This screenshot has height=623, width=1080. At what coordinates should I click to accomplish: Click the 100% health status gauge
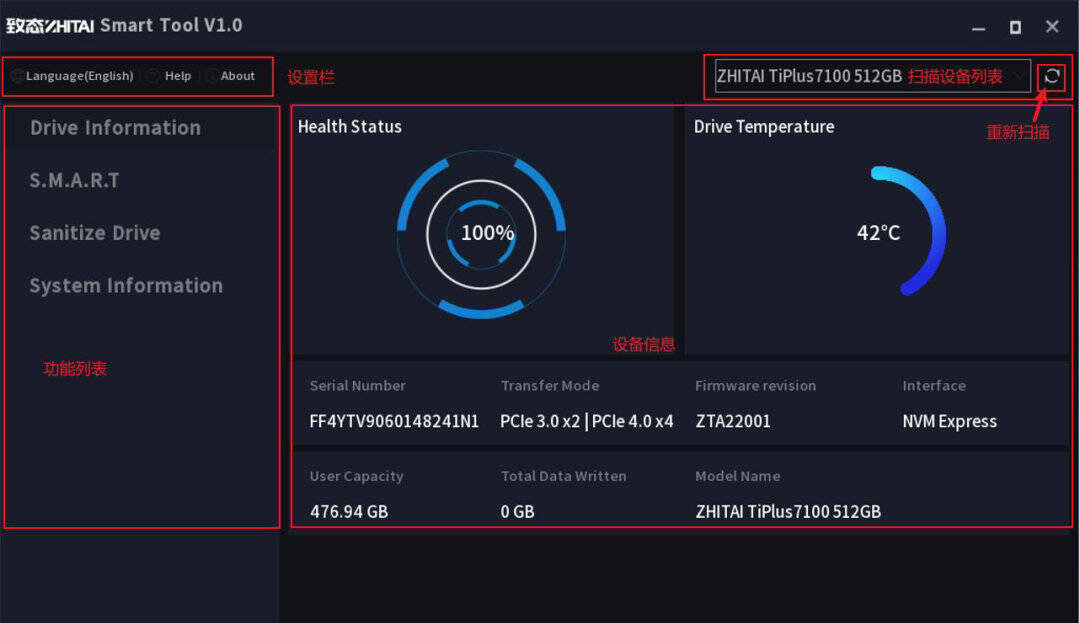(x=481, y=234)
